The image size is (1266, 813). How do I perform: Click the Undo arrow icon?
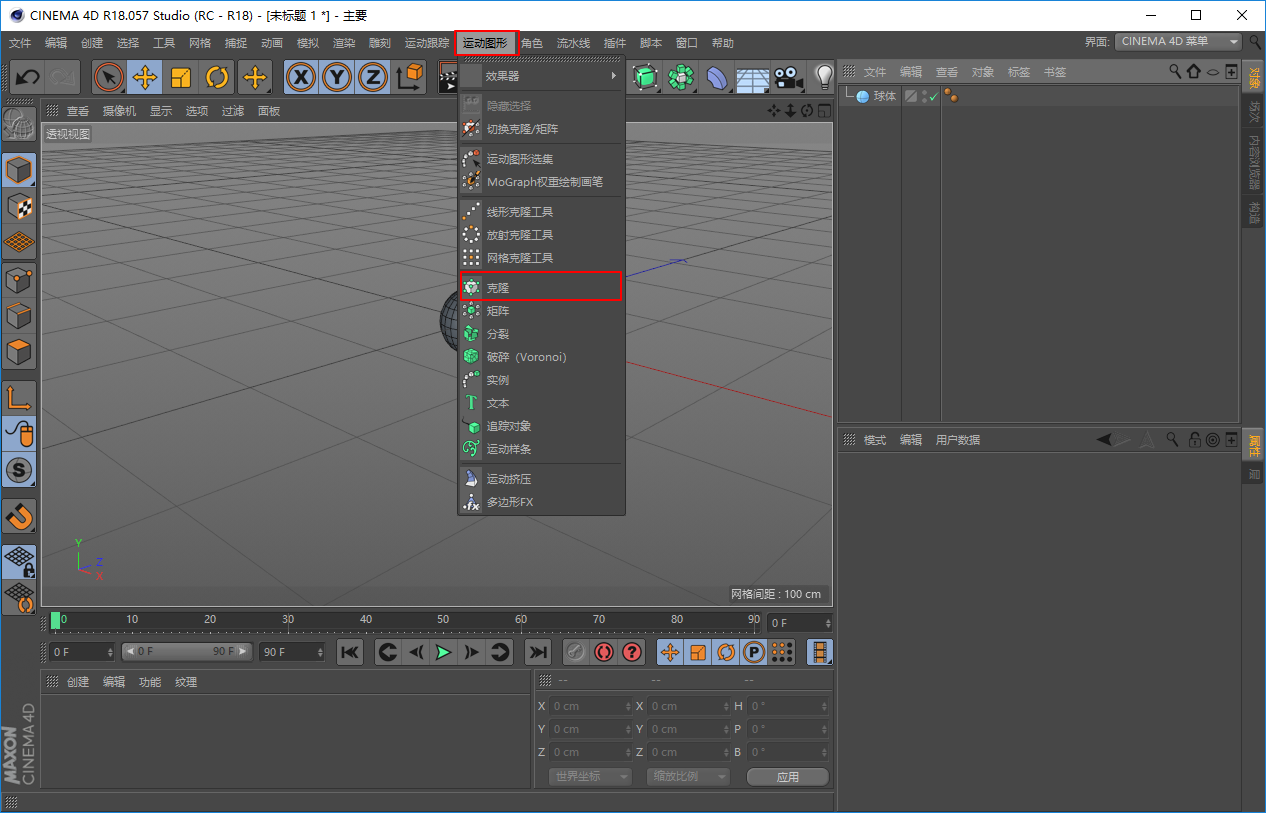pyautogui.click(x=29, y=77)
